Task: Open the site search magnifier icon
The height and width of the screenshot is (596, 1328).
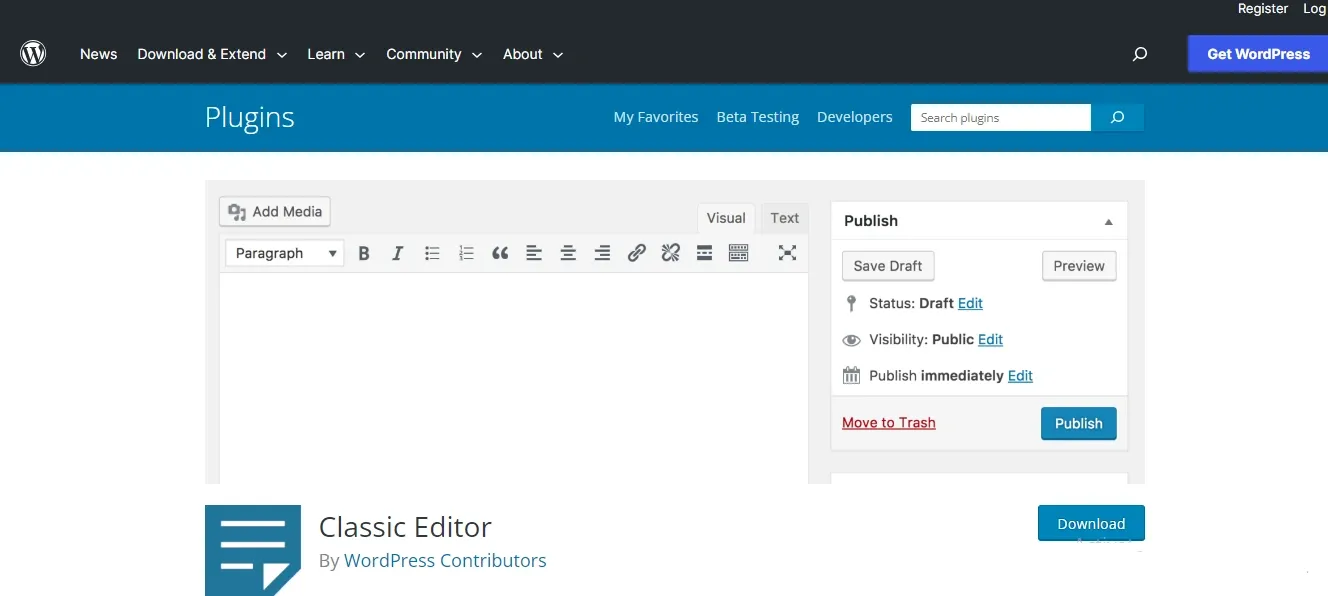Action: (x=1139, y=54)
